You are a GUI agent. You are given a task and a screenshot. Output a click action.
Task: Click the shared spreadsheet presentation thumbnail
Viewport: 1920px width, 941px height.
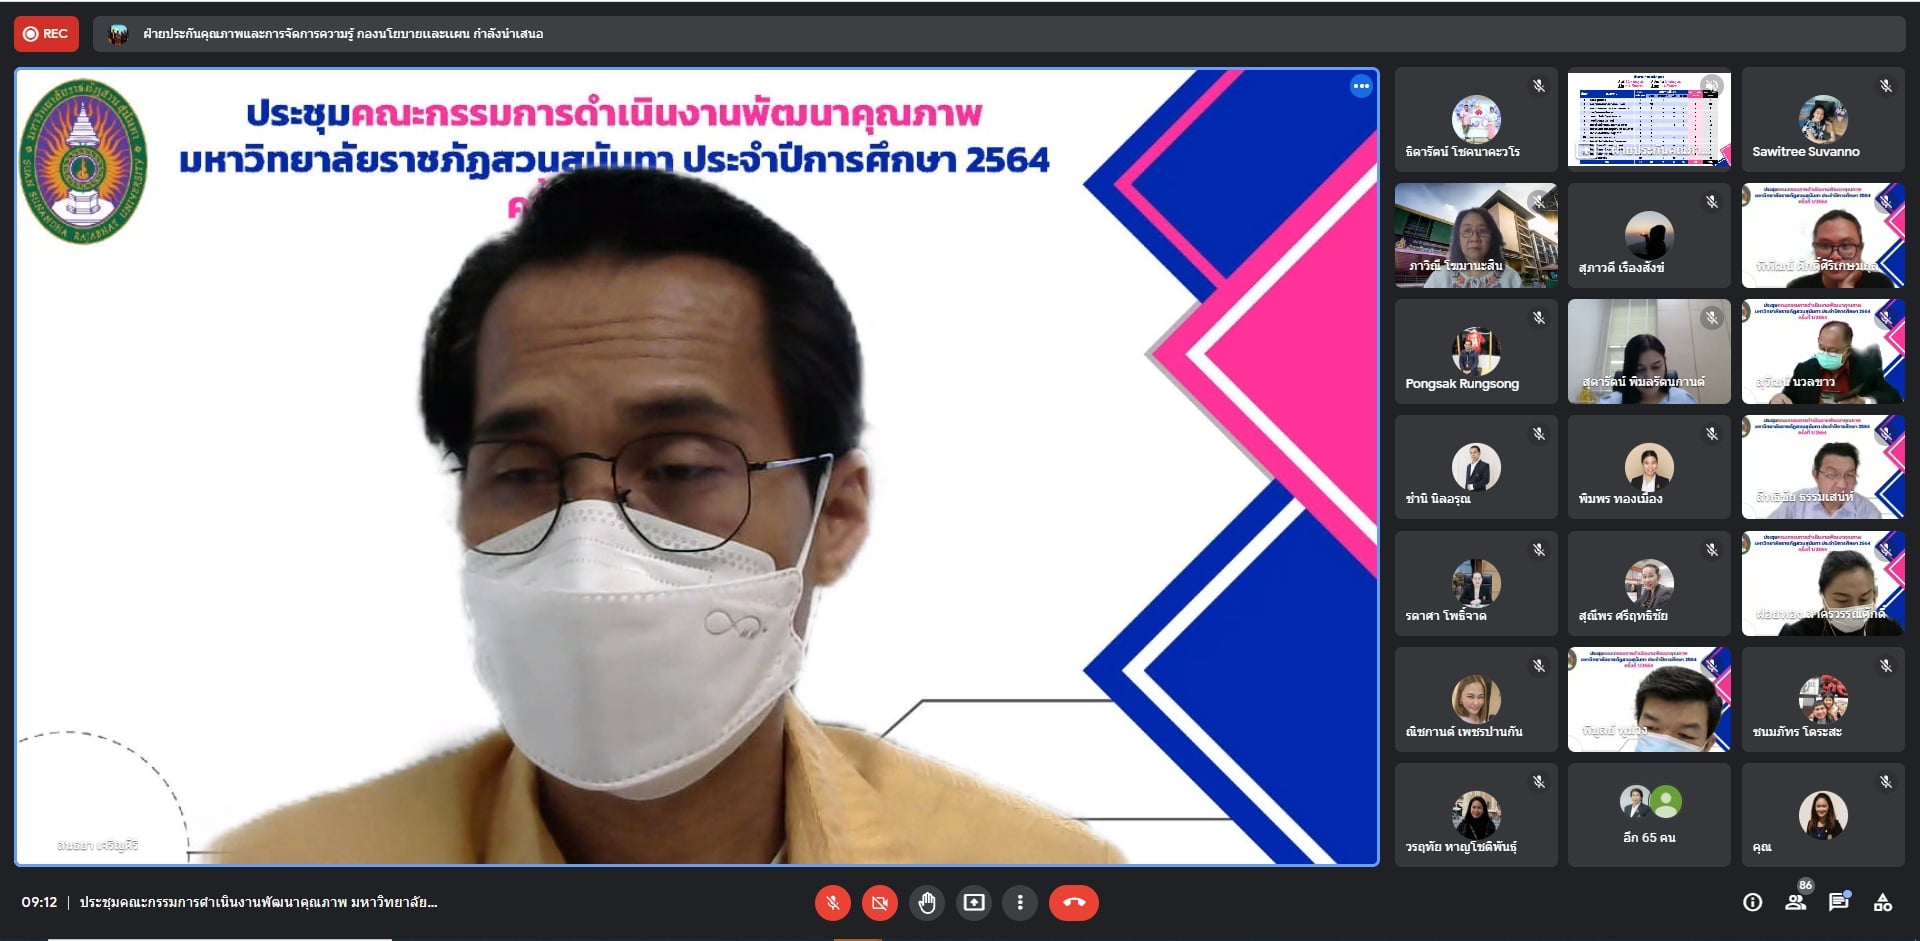(x=1649, y=119)
